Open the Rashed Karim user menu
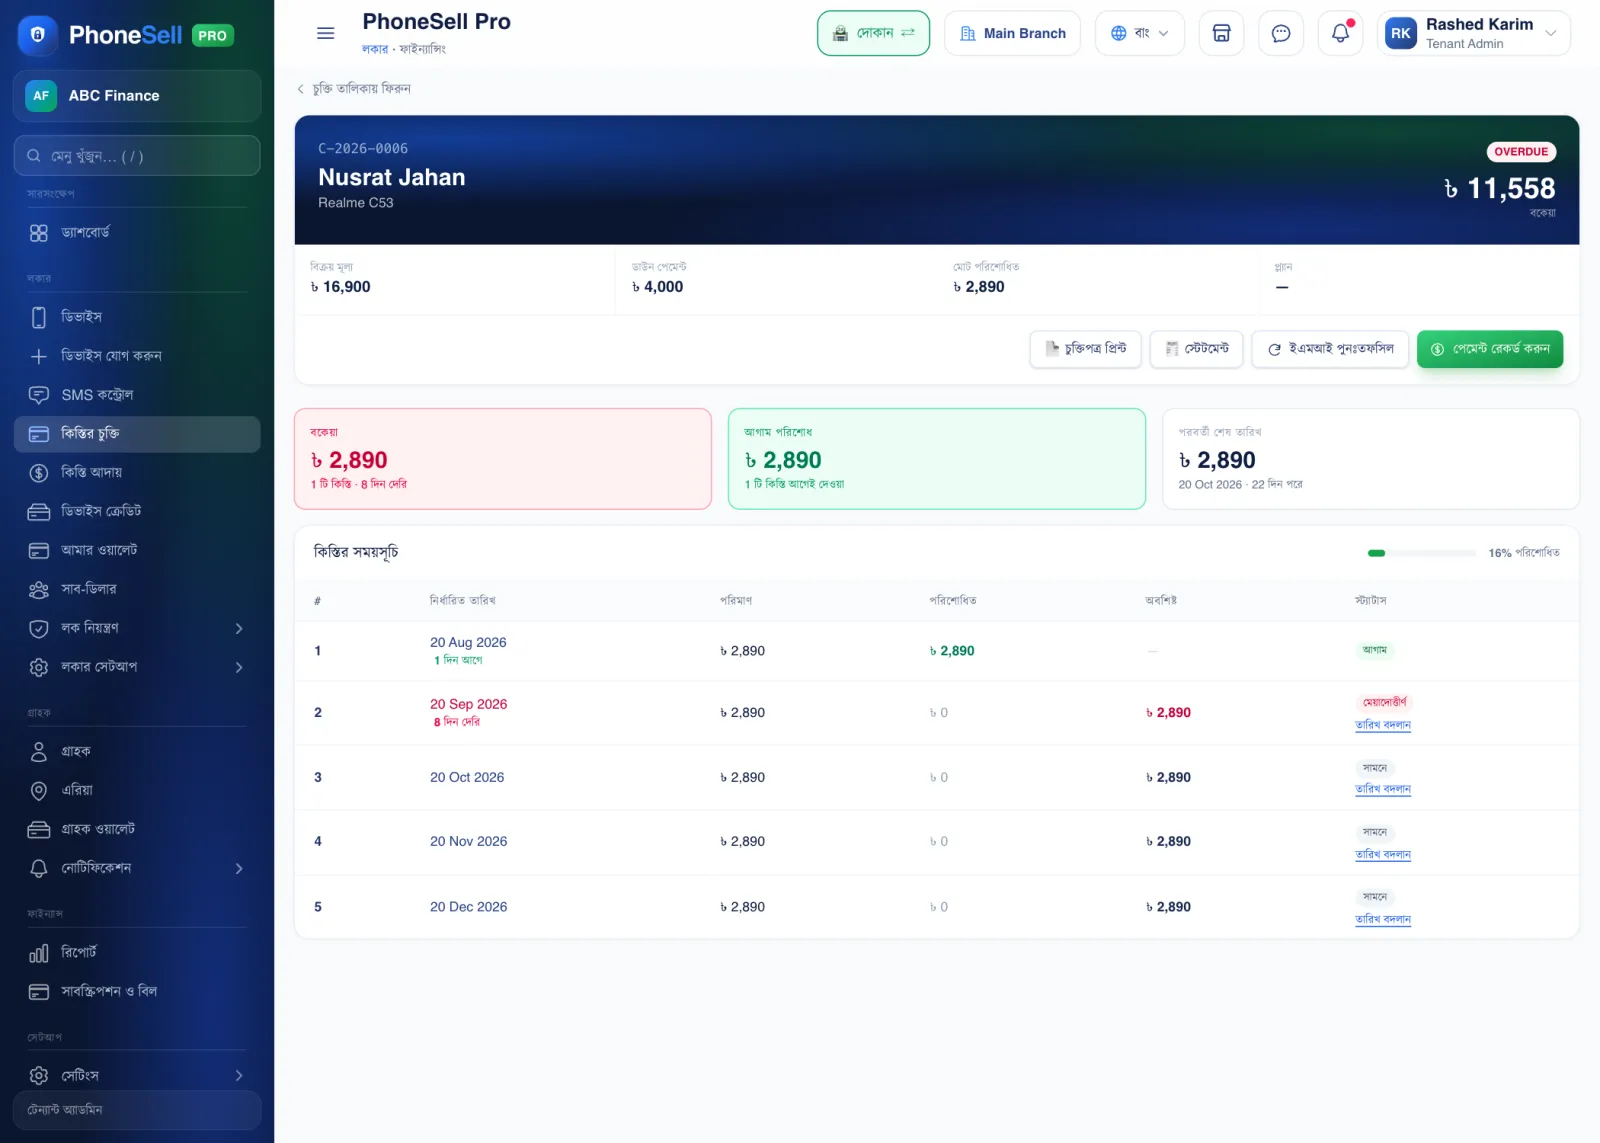Screen dimensions: 1600x1143 click(1474, 33)
